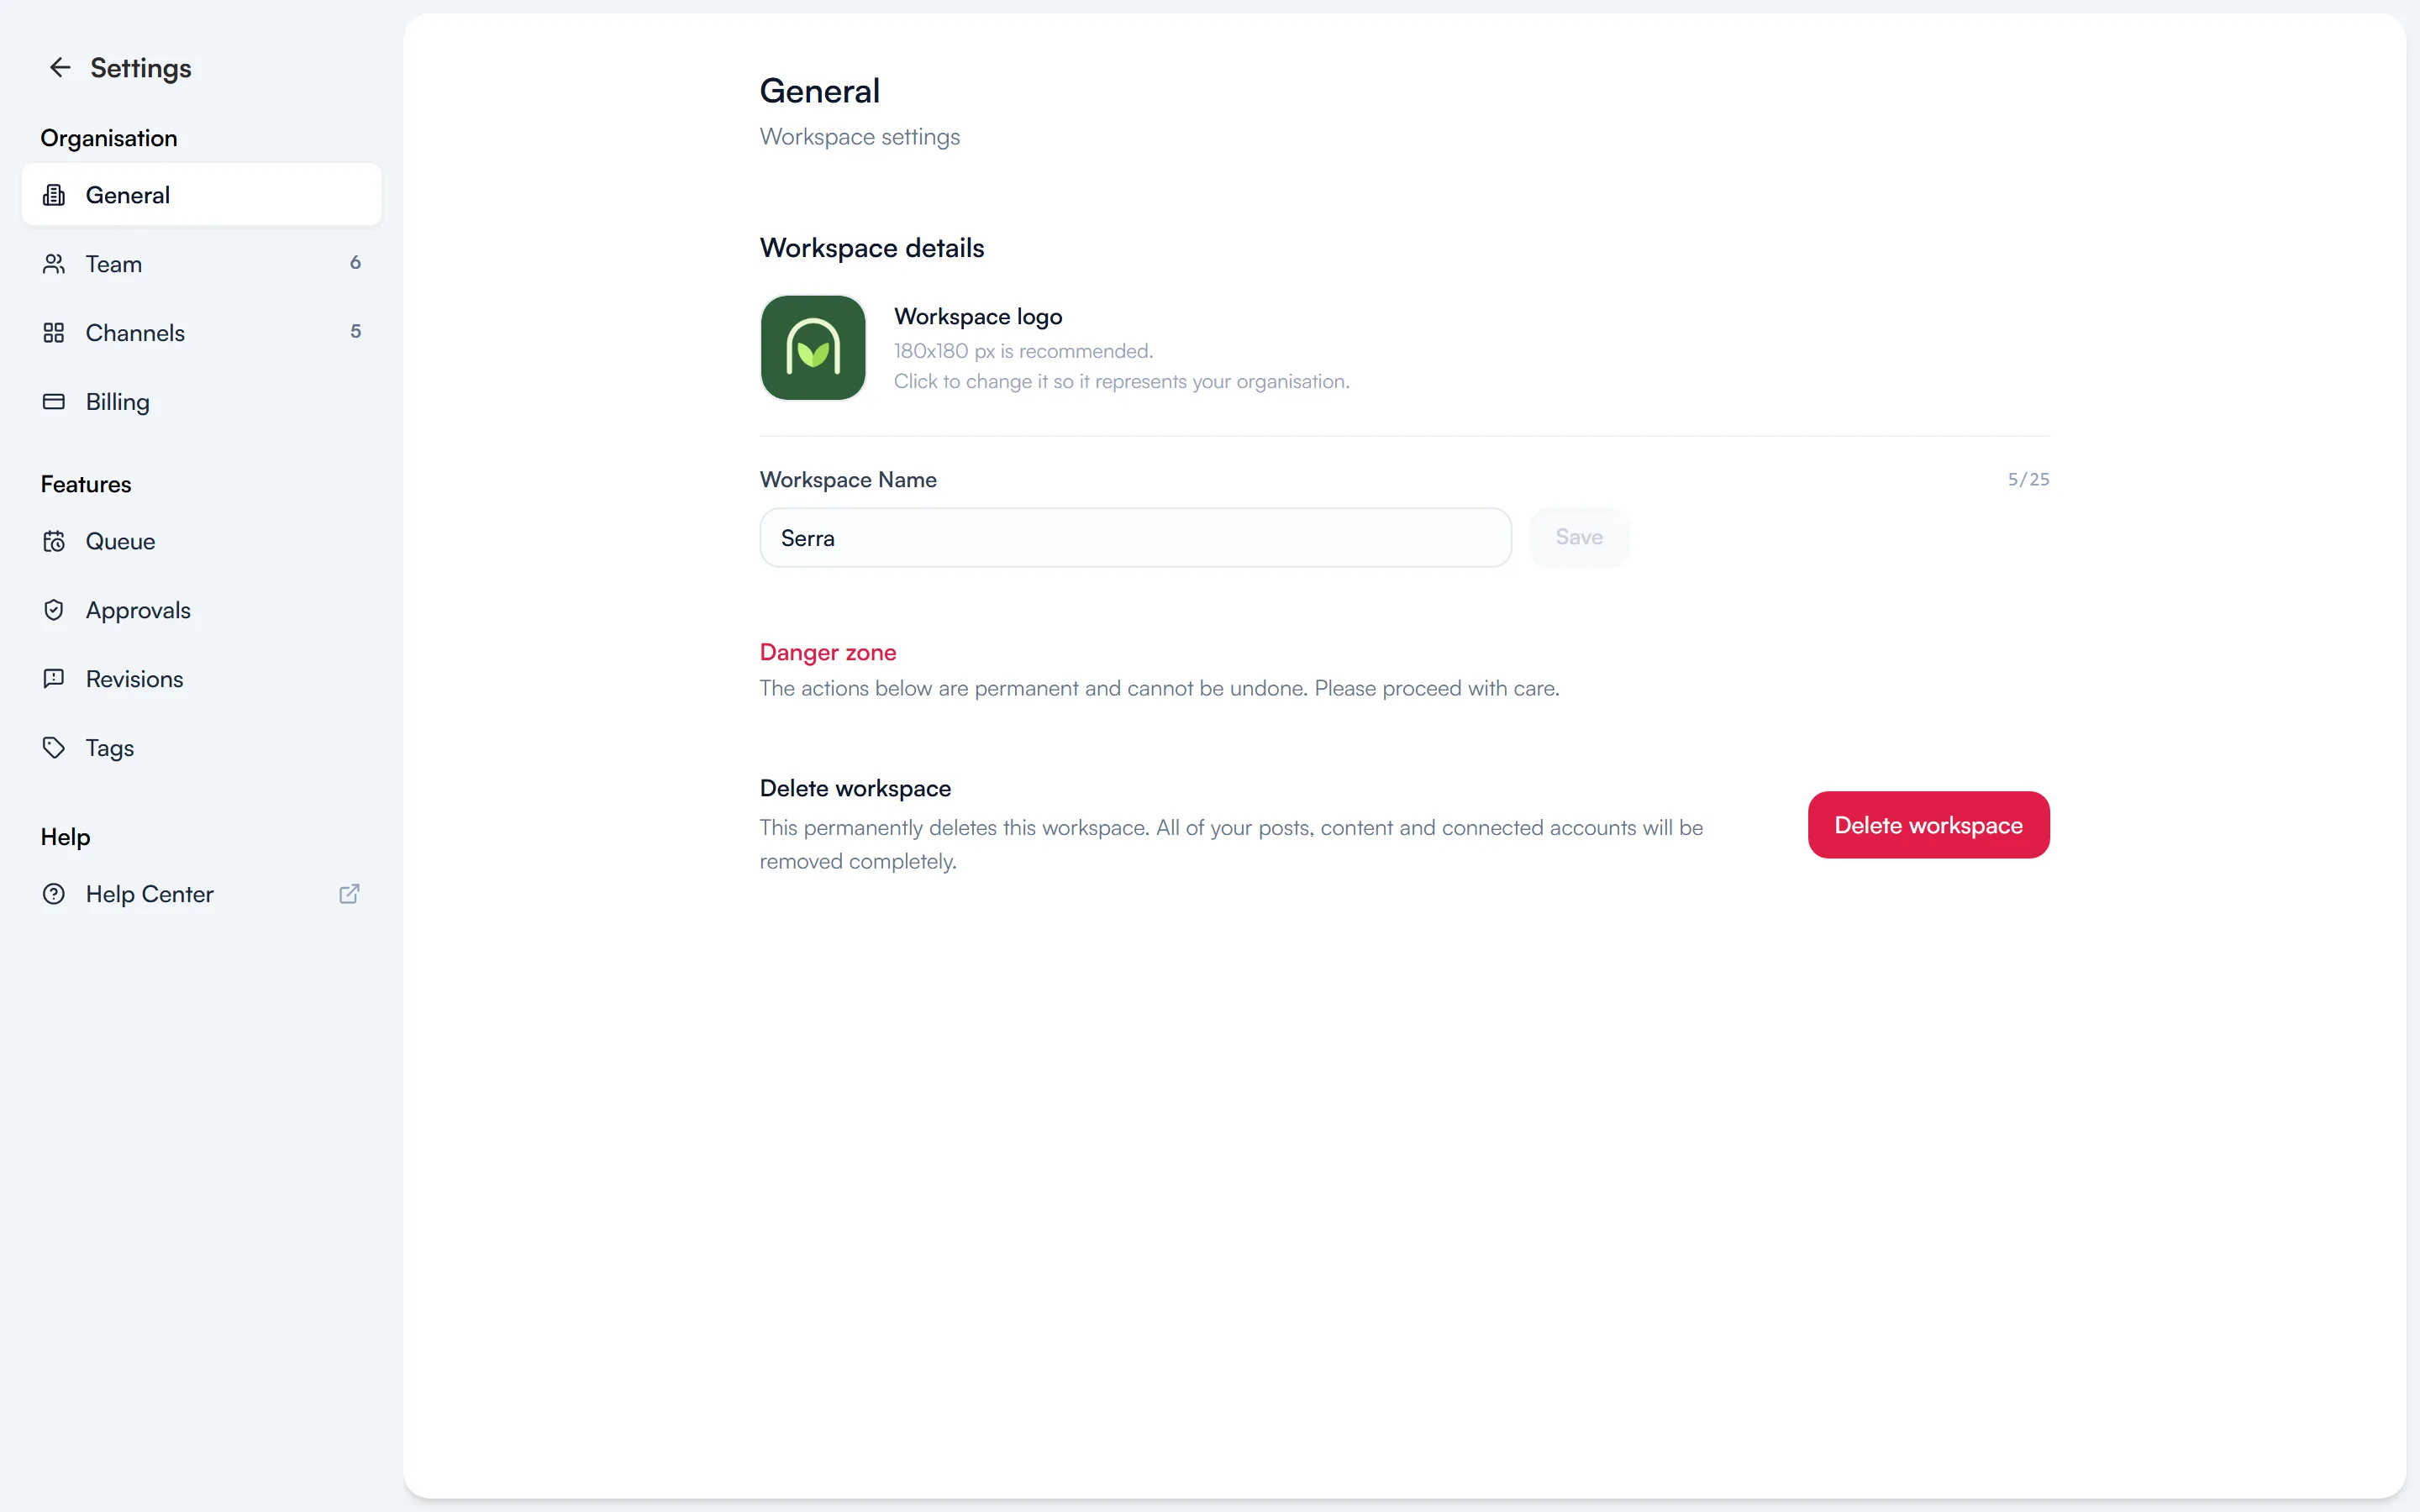
Task: Click the Save button
Action: pos(1579,538)
